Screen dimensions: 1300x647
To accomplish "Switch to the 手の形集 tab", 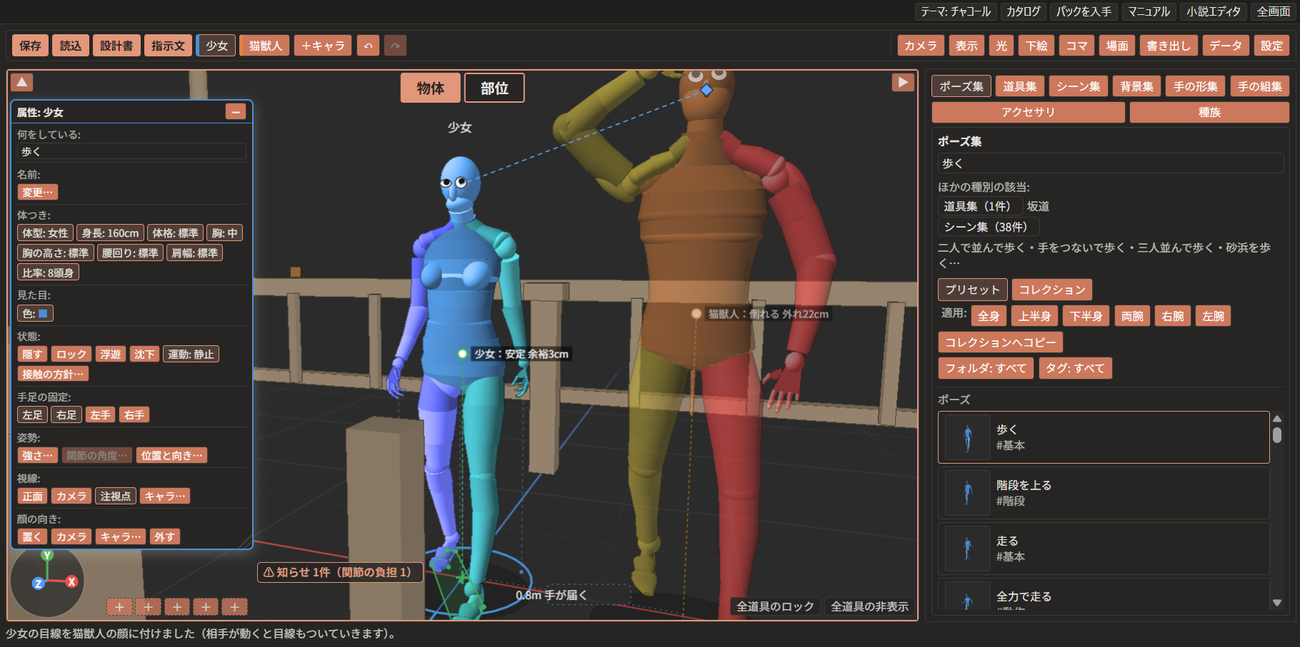I will click(1195, 86).
